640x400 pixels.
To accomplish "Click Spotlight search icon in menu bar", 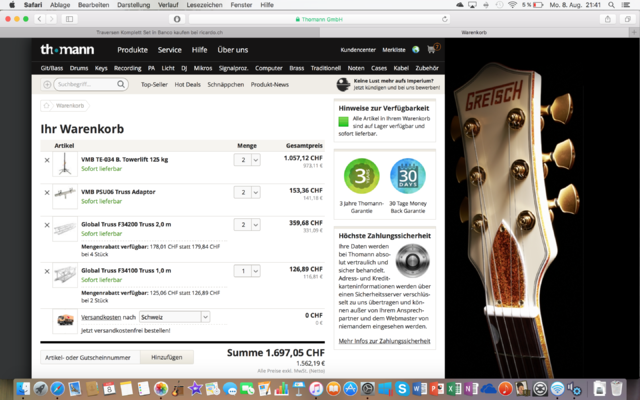I will point(611,5).
